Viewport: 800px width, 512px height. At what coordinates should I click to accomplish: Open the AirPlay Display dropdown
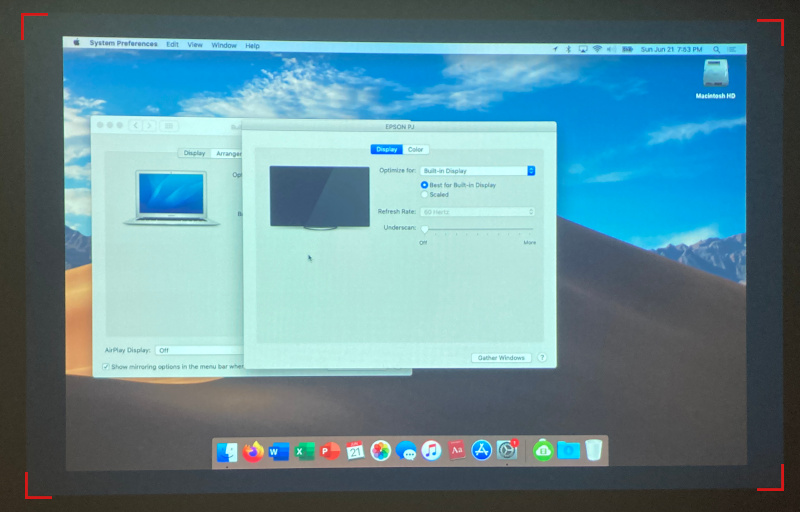(x=199, y=350)
